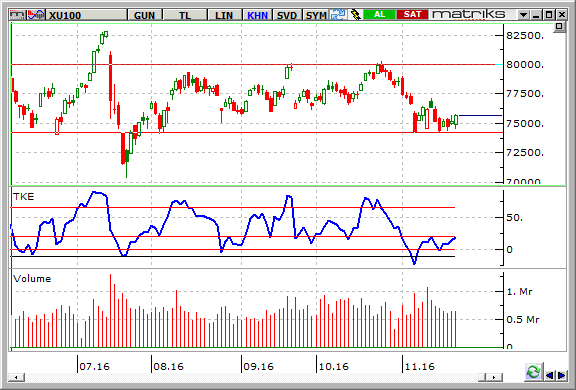Click the horizontal scrollbar thumb
Screen dimensions: 576x390
[482, 377]
